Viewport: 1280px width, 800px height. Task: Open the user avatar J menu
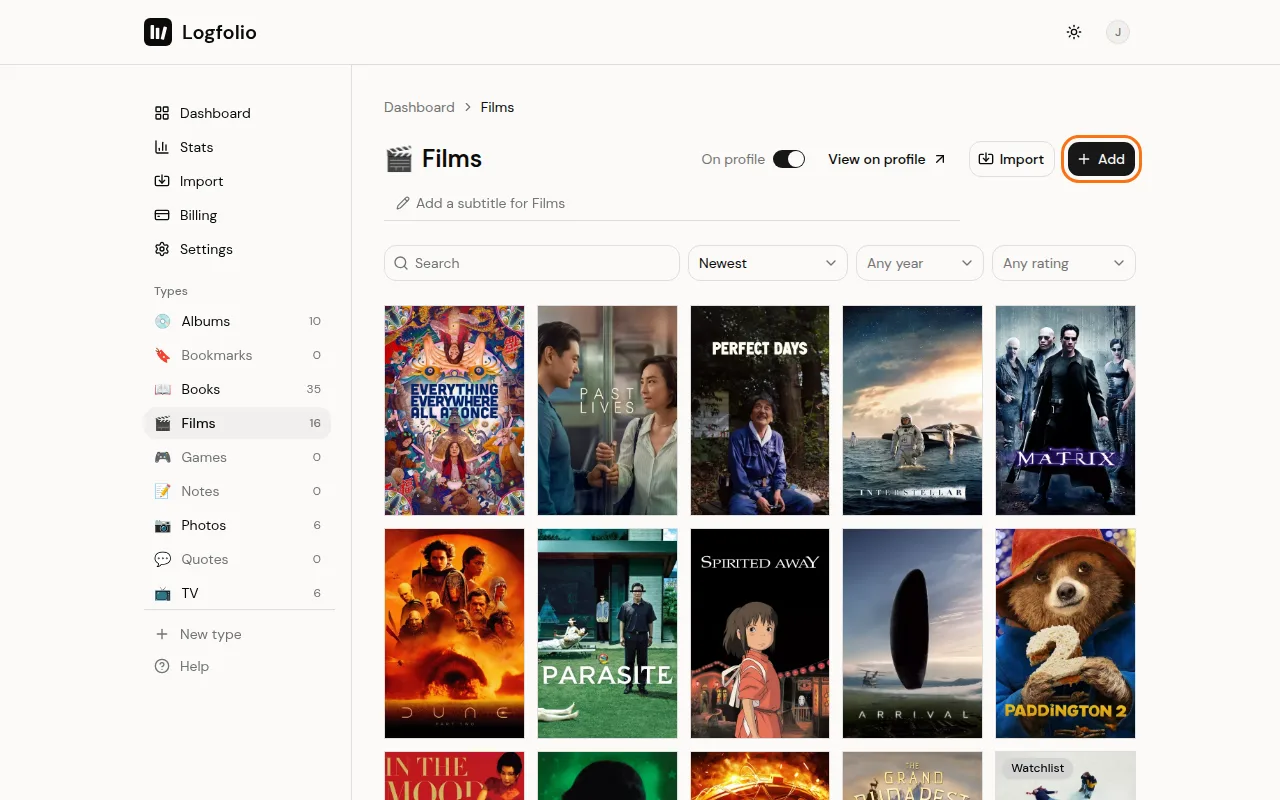coord(1118,32)
